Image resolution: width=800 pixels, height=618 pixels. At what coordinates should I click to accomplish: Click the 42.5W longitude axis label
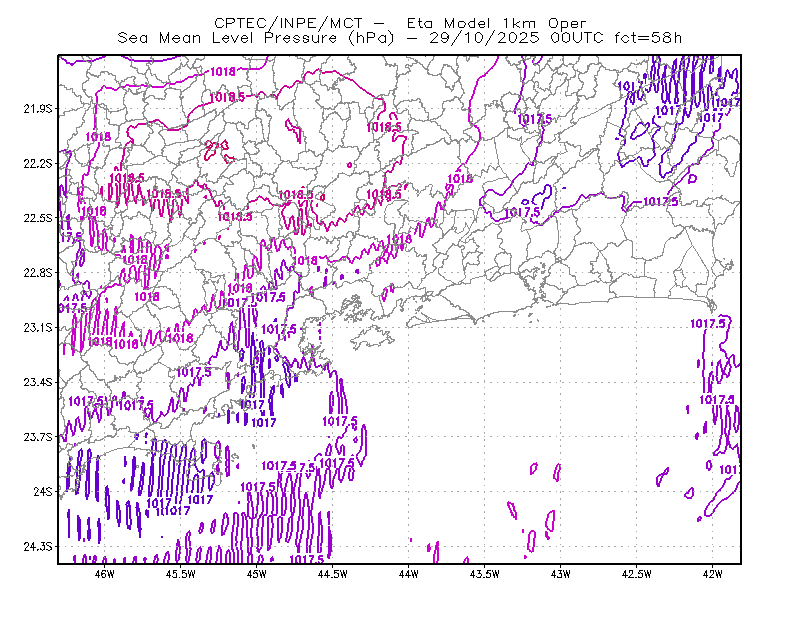click(x=636, y=574)
